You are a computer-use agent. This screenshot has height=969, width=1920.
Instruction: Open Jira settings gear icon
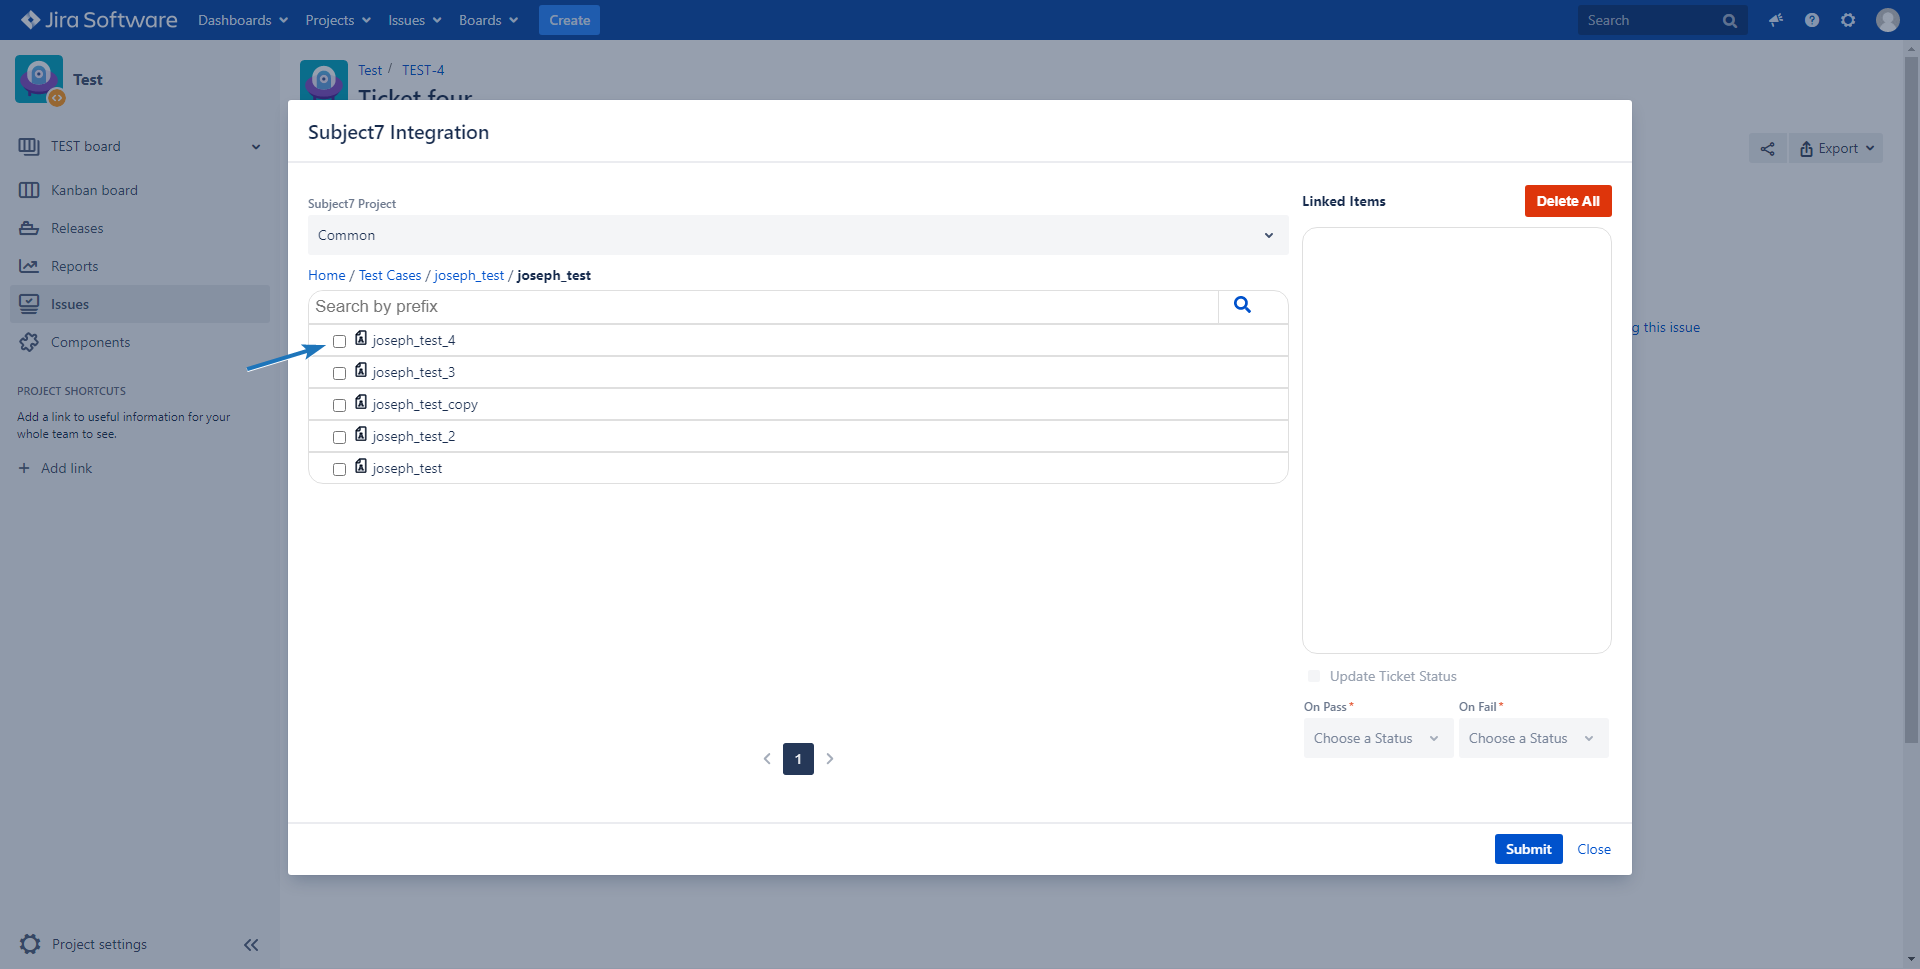pyautogui.click(x=1848, y=20)
